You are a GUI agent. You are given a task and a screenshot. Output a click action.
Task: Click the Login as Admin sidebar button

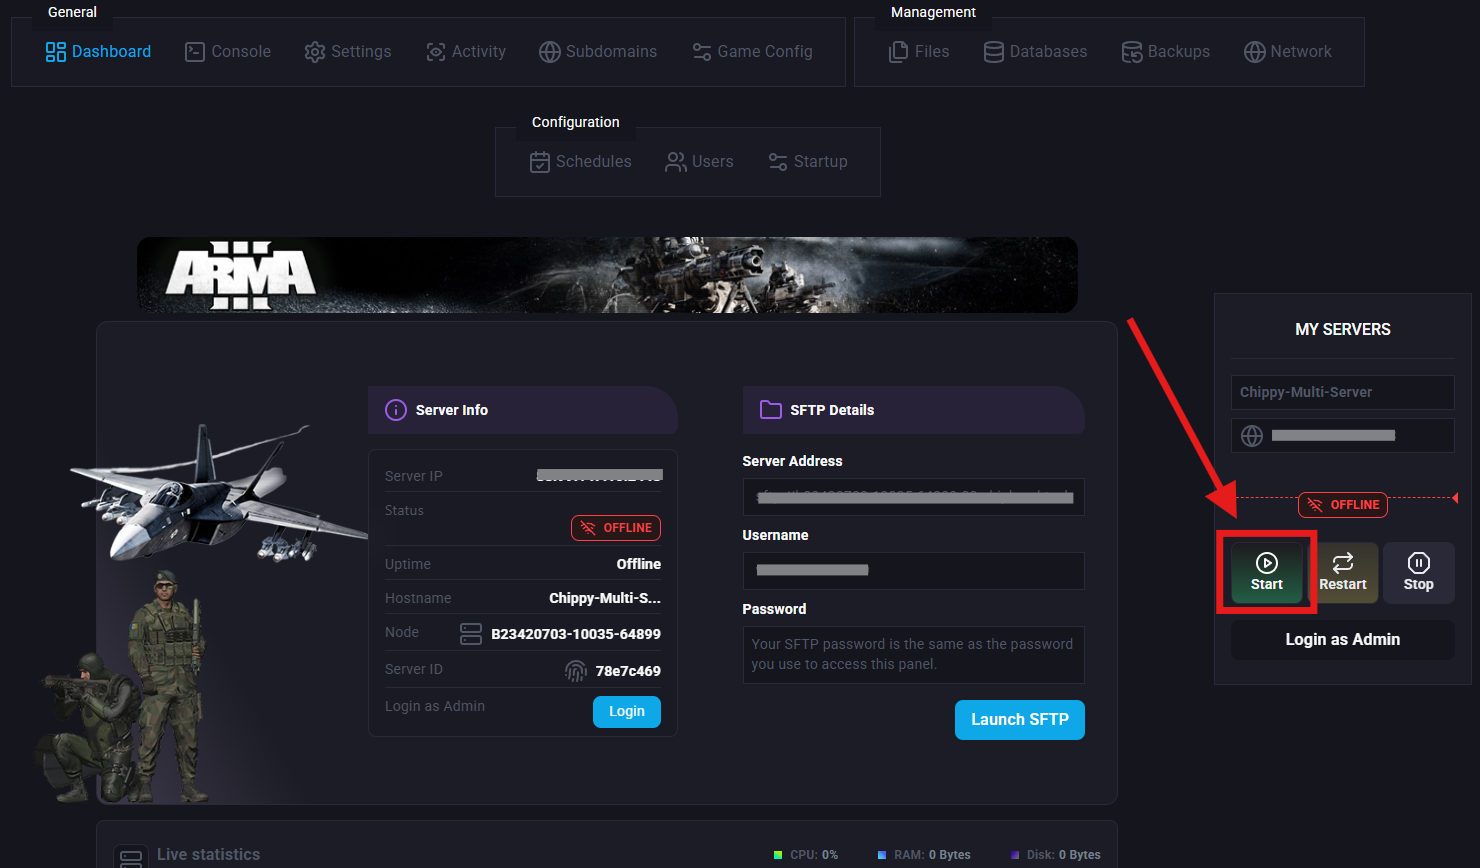1343,640
